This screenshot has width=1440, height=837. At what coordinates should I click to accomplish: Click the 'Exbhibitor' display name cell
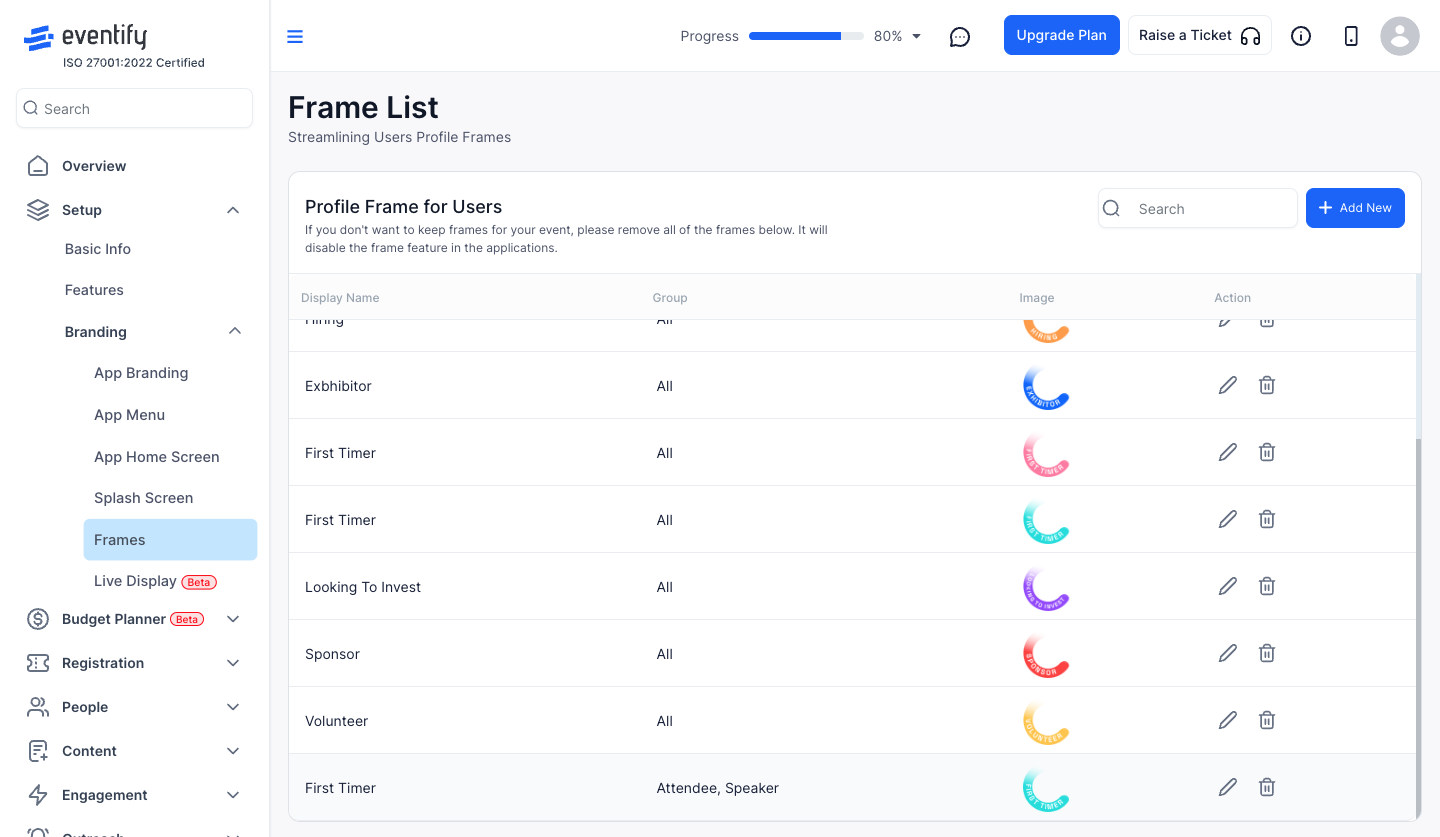(338, 386)
